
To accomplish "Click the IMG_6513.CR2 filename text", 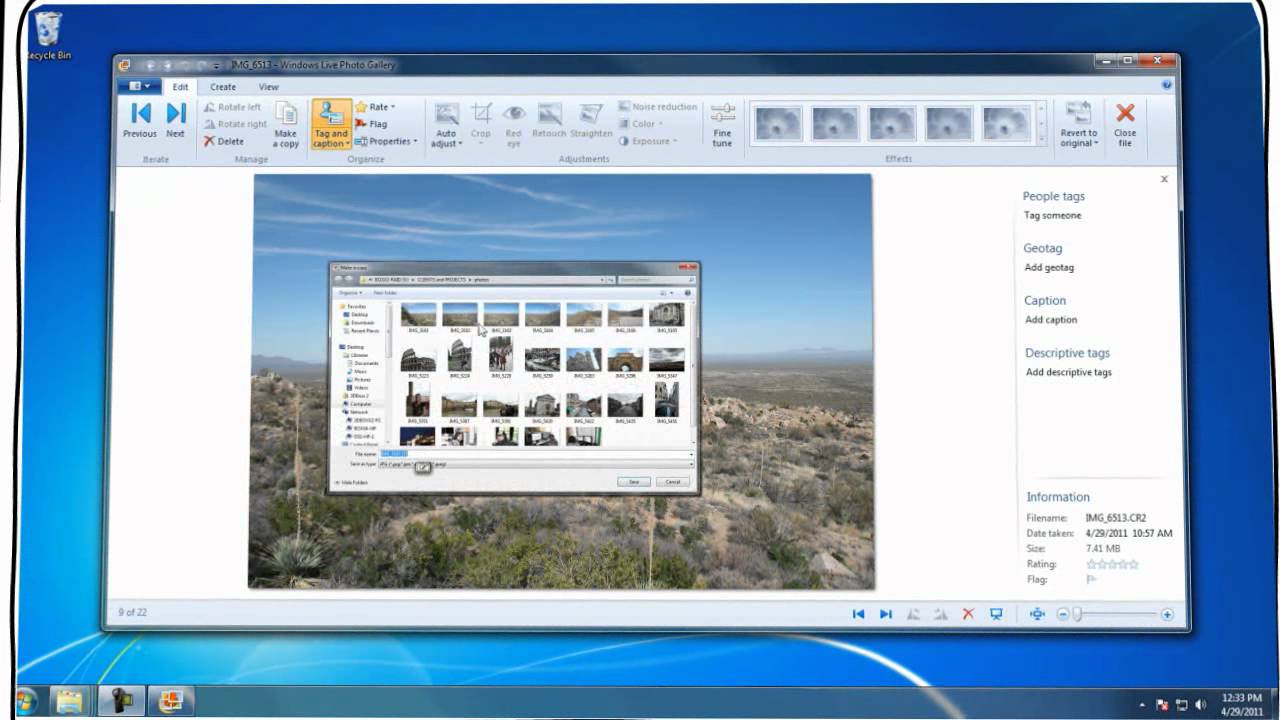I will coord(1116,518).
